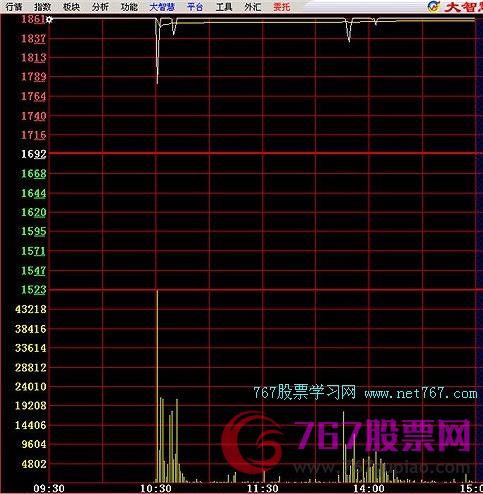This screenshot has width=483, height=494.
Task: Click the www.net767.com watermark link
Action: [421, 394]
